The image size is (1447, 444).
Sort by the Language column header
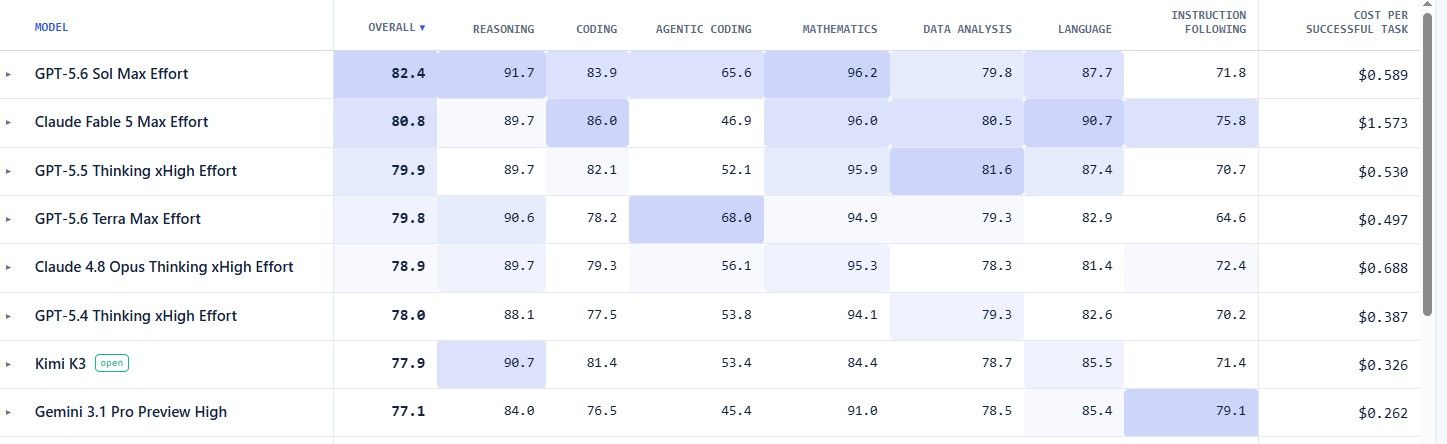(x=1084, y=29)
